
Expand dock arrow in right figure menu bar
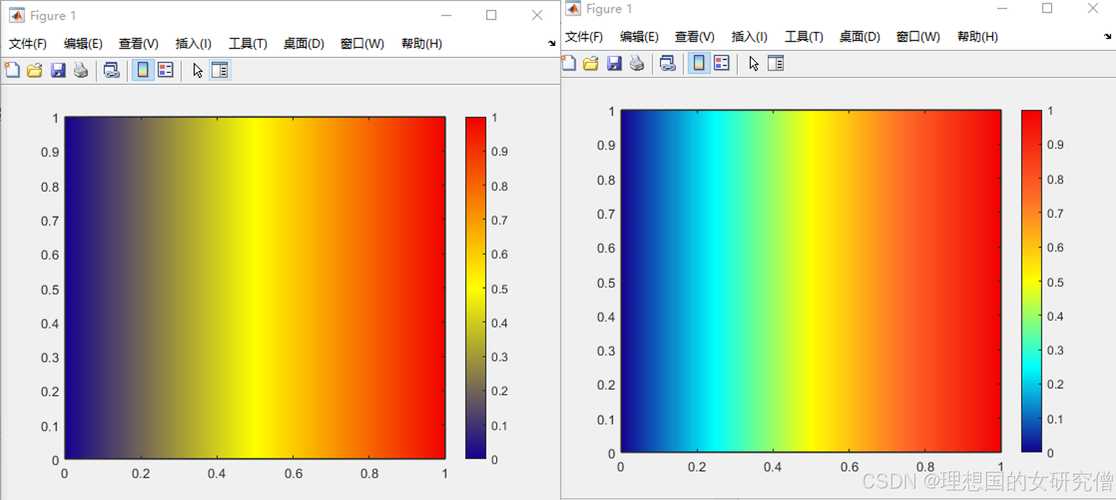tap(1107, 37)
